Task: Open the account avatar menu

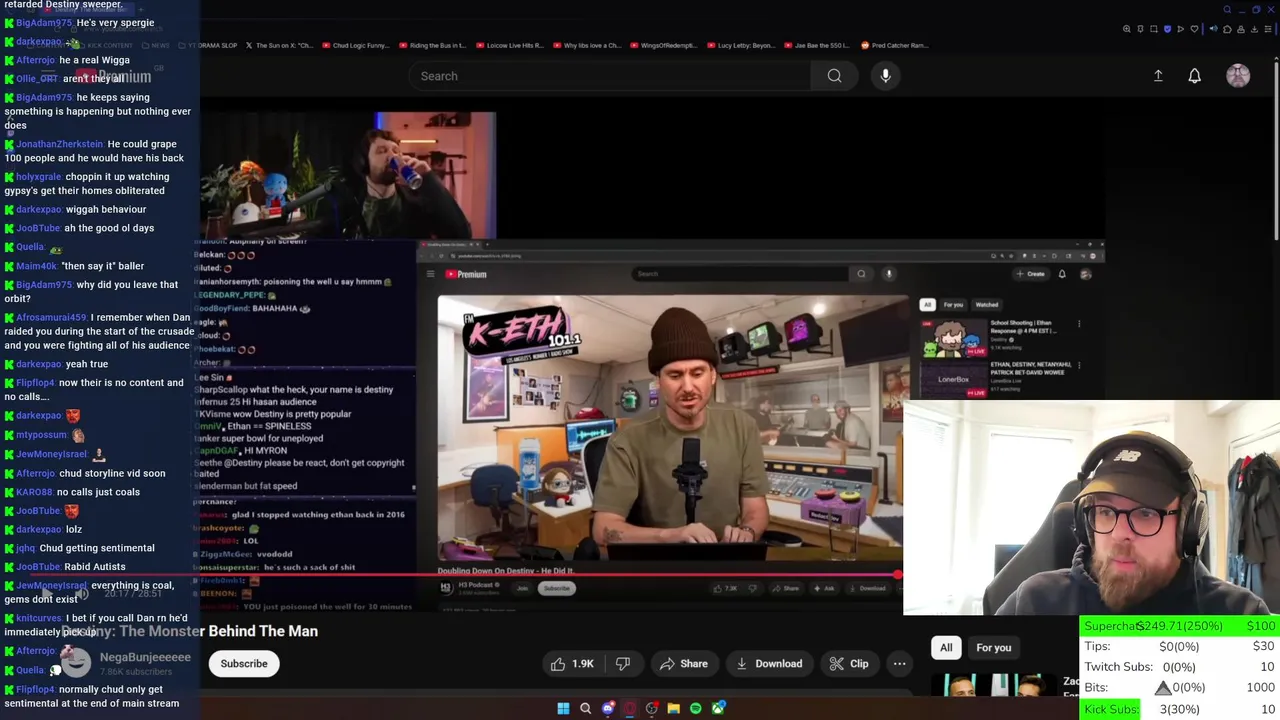Action: [x=1238, y=76]
